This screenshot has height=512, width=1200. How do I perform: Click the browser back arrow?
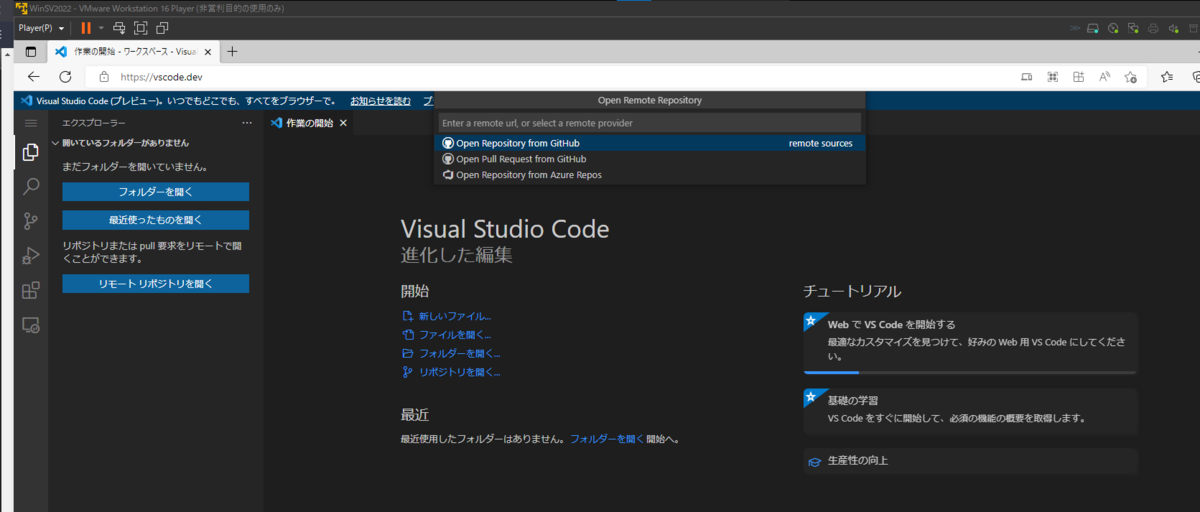tap(33, 76)
